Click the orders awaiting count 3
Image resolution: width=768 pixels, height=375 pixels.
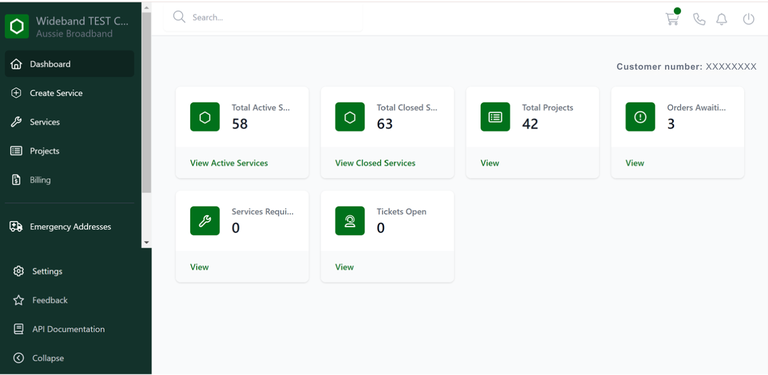(671, 124)
